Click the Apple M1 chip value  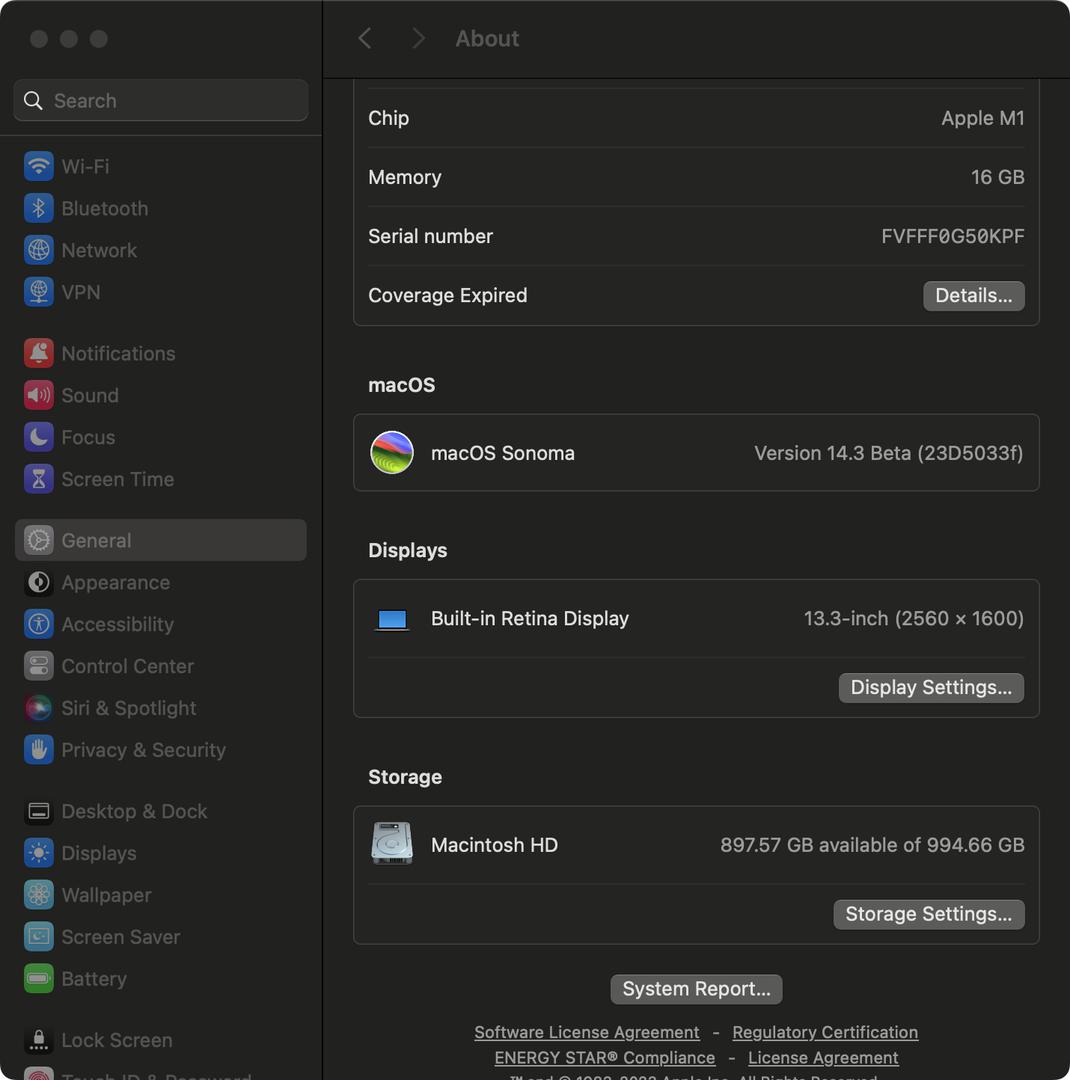[x=982, y=118]
